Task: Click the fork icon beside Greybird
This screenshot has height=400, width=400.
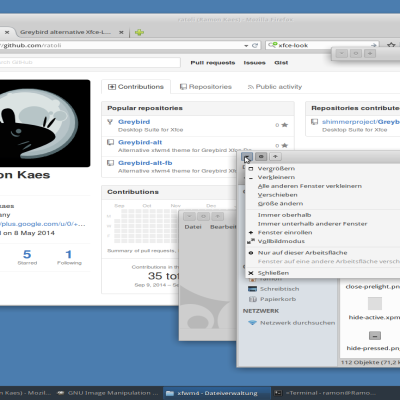Action: point(110,122)
